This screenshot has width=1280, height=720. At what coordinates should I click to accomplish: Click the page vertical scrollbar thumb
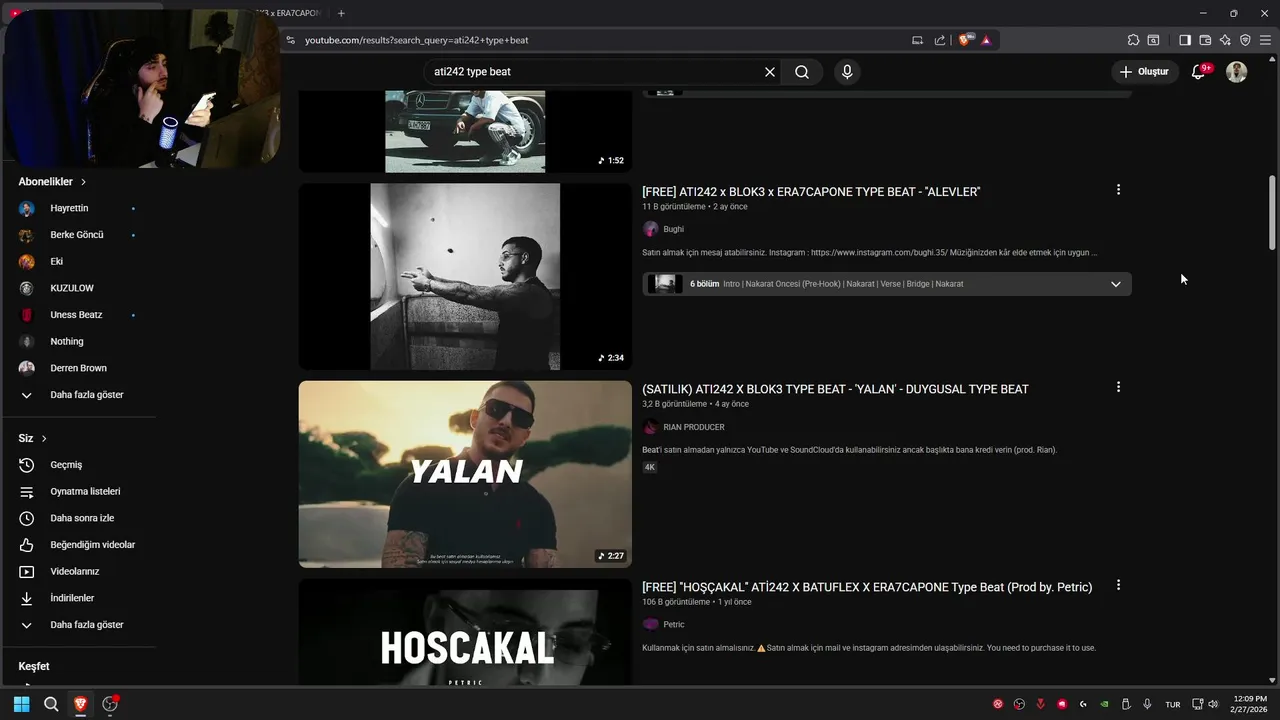(1272, 212)
